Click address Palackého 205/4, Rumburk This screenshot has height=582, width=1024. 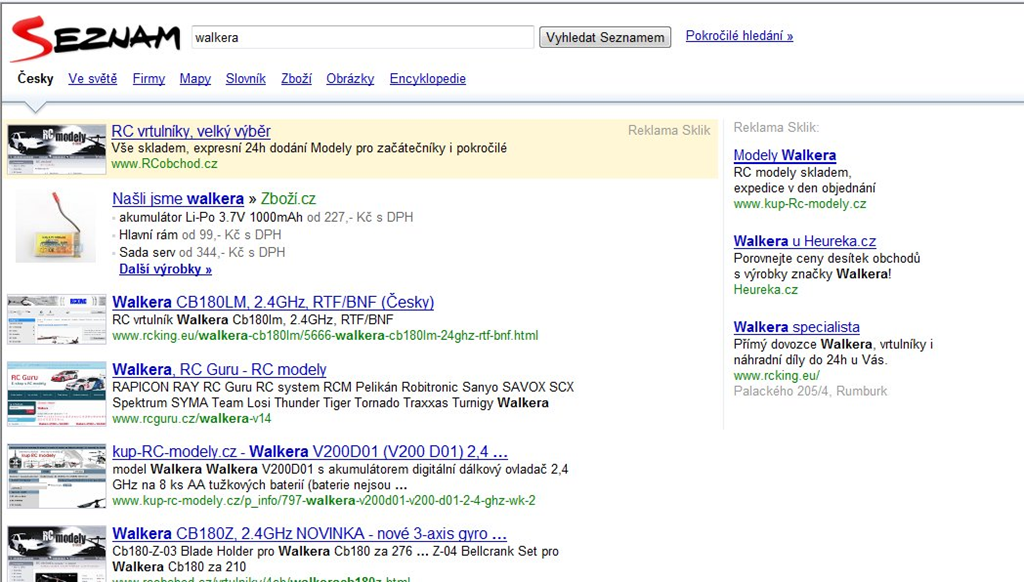click(810, 391)
